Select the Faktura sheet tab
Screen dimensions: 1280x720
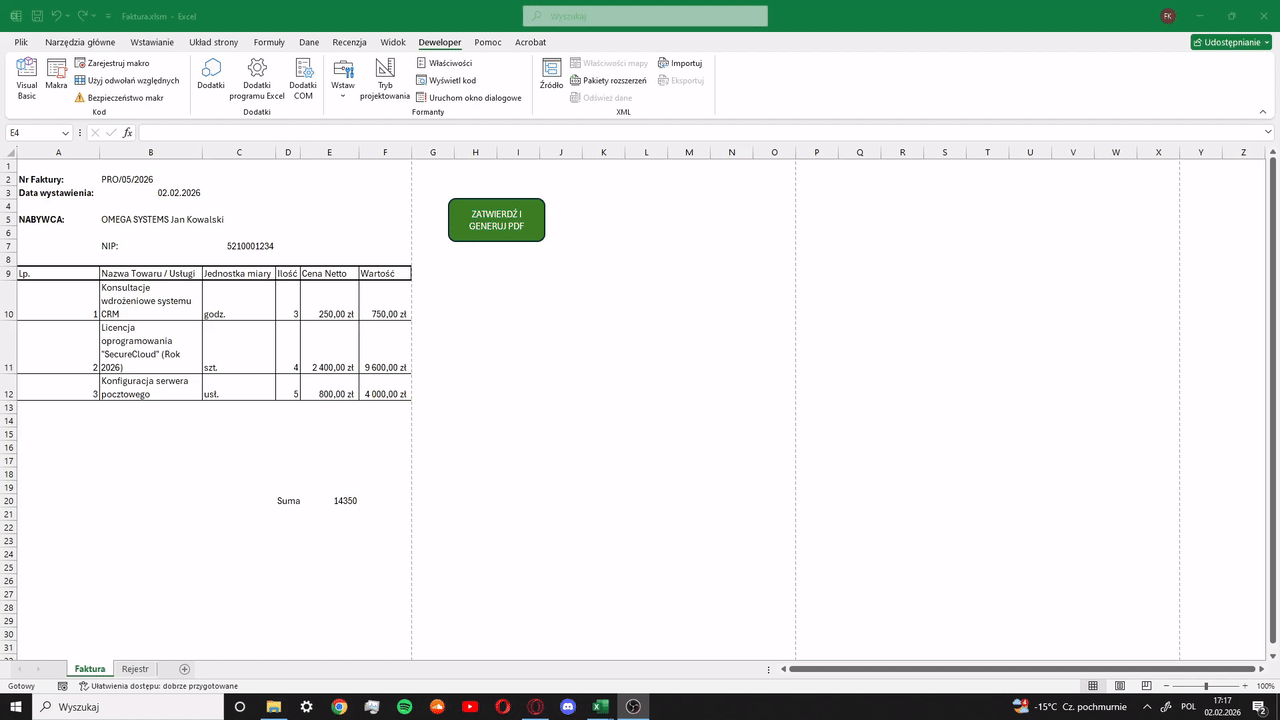tap(89, 669)
